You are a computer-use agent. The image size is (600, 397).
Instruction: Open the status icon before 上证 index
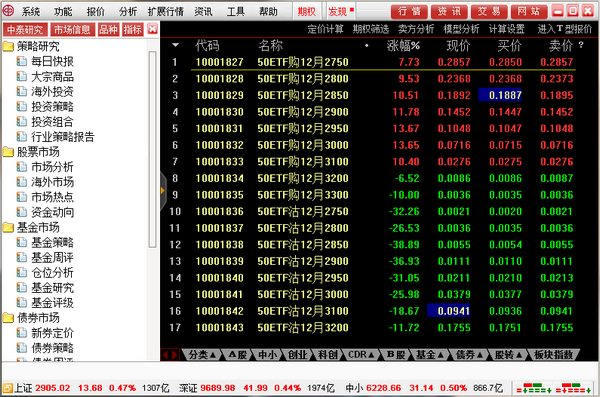(x=7, y=388)
